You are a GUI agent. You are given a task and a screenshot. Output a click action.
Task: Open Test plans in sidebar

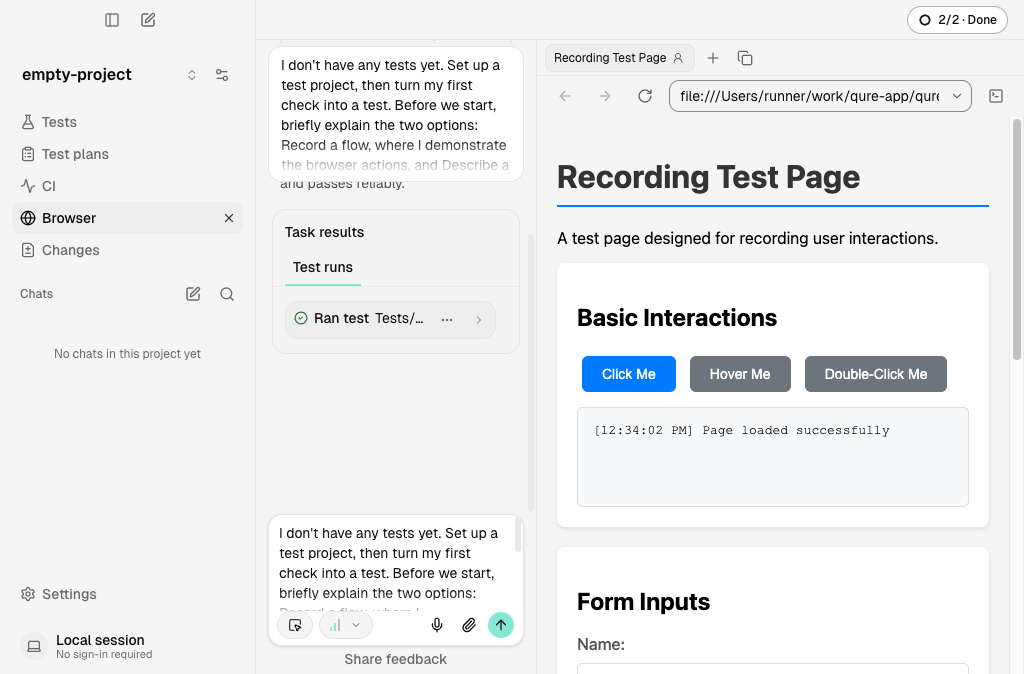tap(127, 154)
